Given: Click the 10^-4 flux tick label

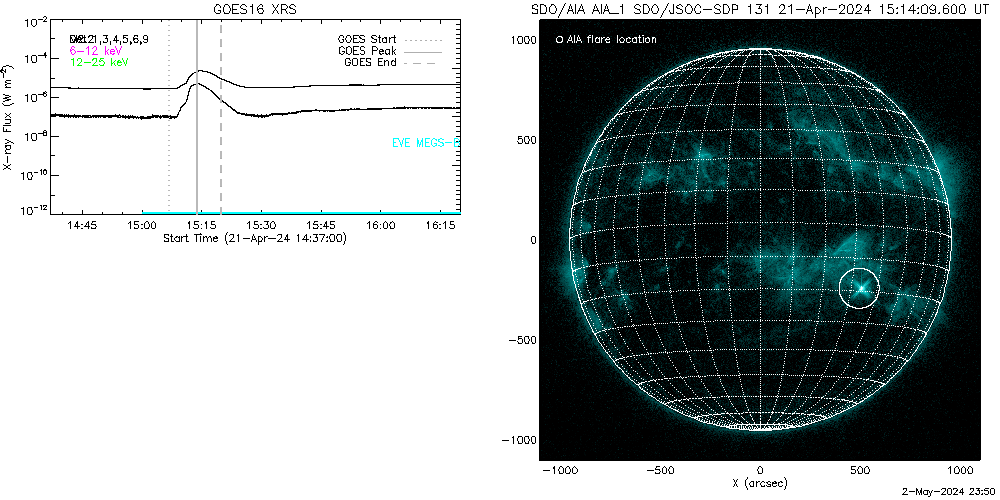Looking at the screenshot, I should click(34, 57).
